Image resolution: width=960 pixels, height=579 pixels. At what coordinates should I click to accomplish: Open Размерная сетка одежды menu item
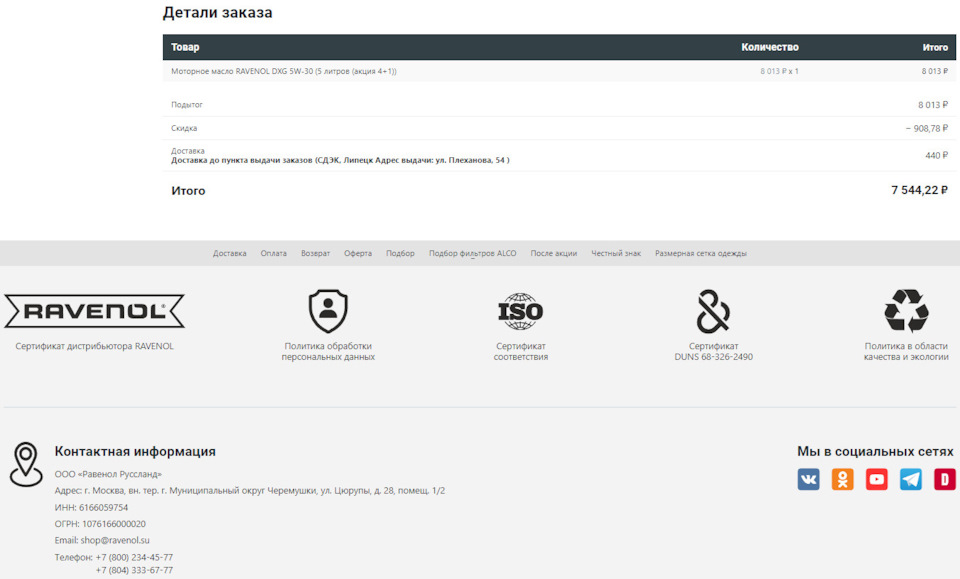701,253
